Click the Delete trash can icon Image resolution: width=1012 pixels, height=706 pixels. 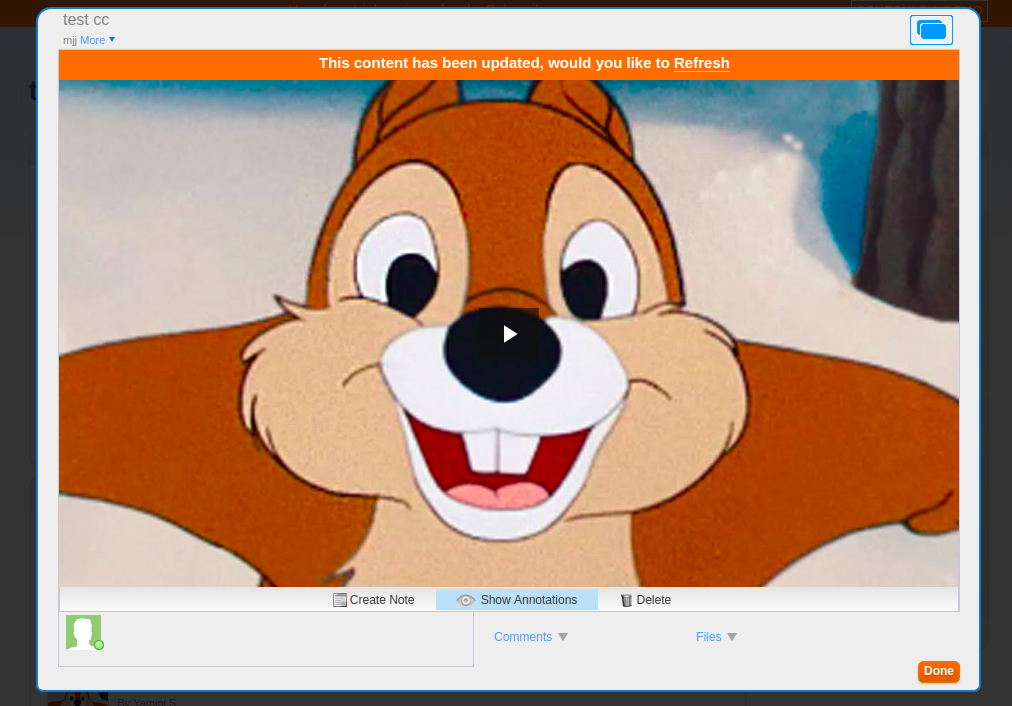coord(626,600)
